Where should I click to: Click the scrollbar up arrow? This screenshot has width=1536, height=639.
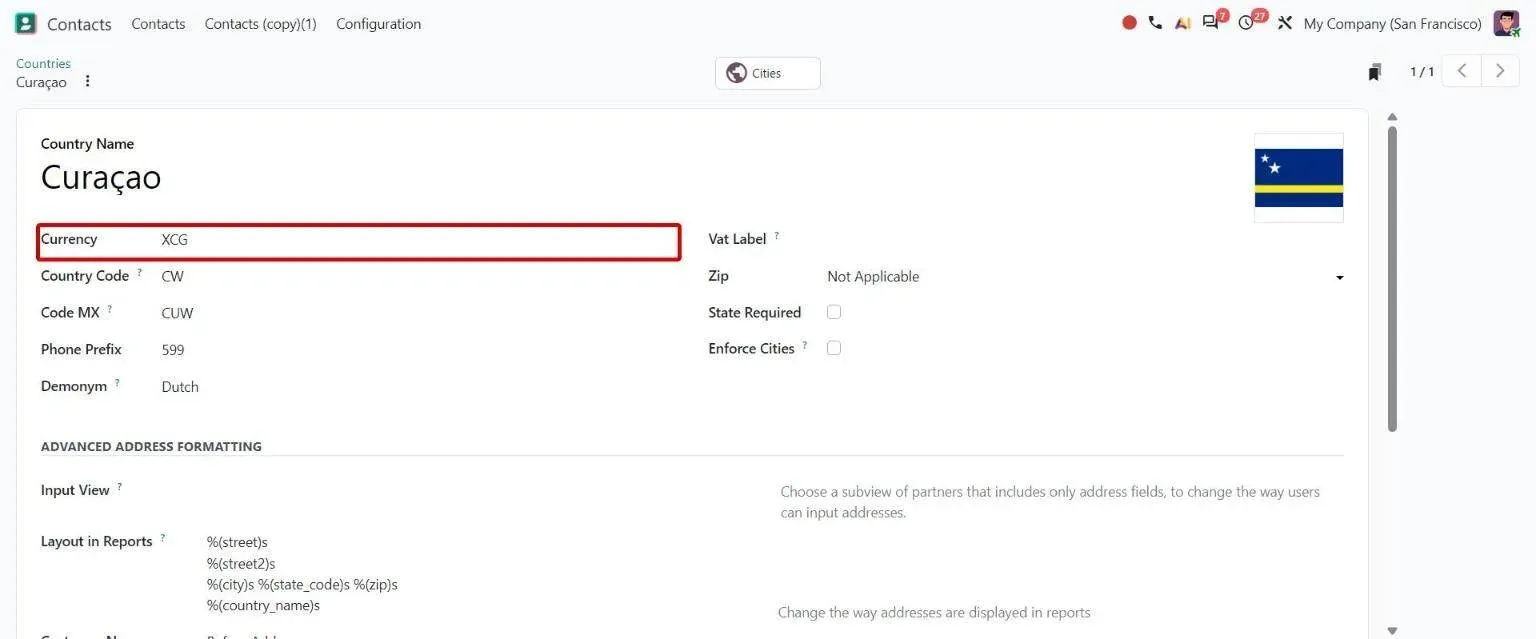coord(1392,117)
